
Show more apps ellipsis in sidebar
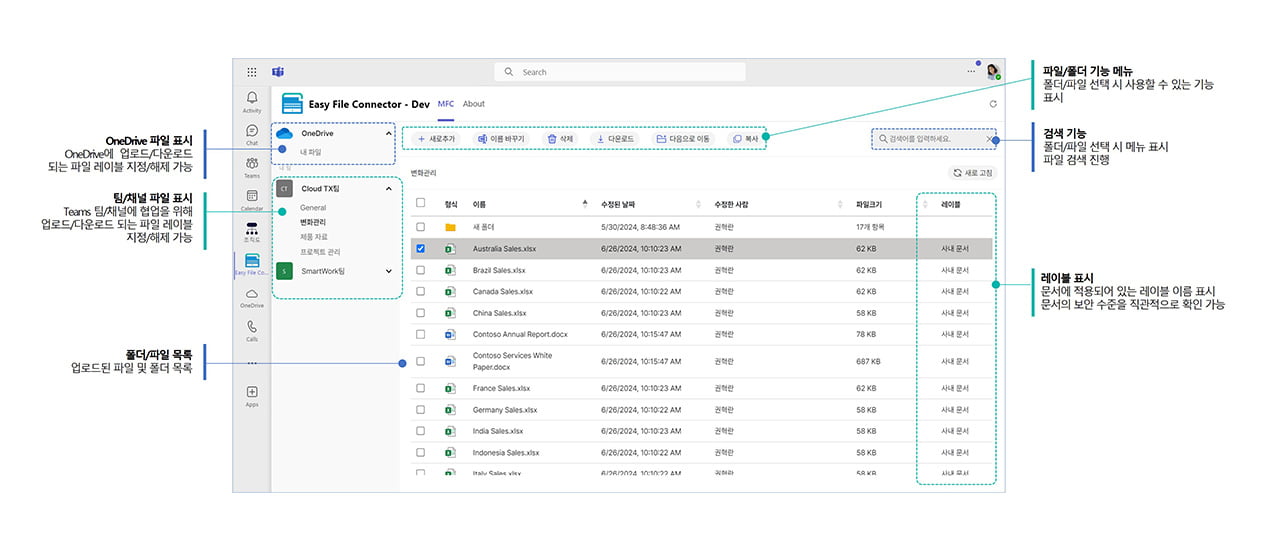click(x=252, y=363)
